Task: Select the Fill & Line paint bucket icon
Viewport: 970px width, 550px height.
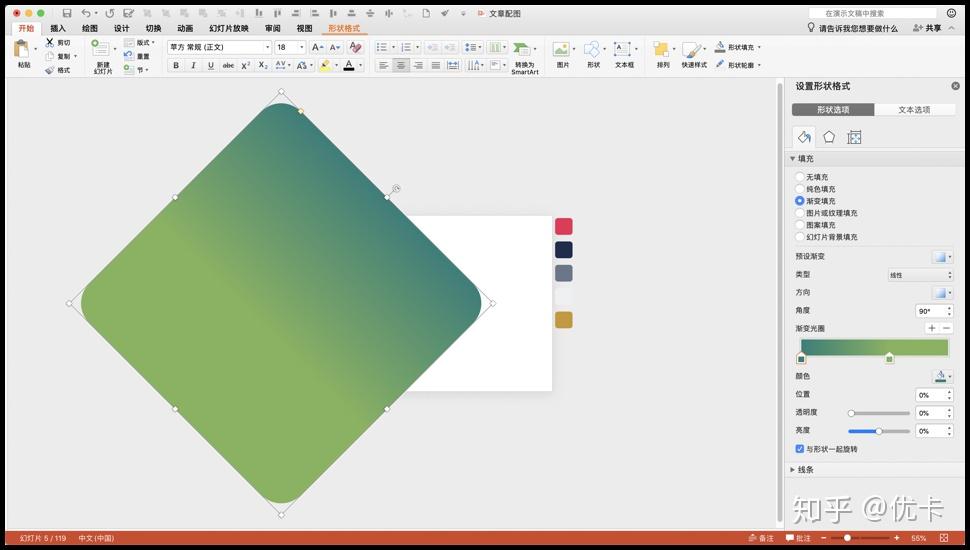Action: point(804,137)
